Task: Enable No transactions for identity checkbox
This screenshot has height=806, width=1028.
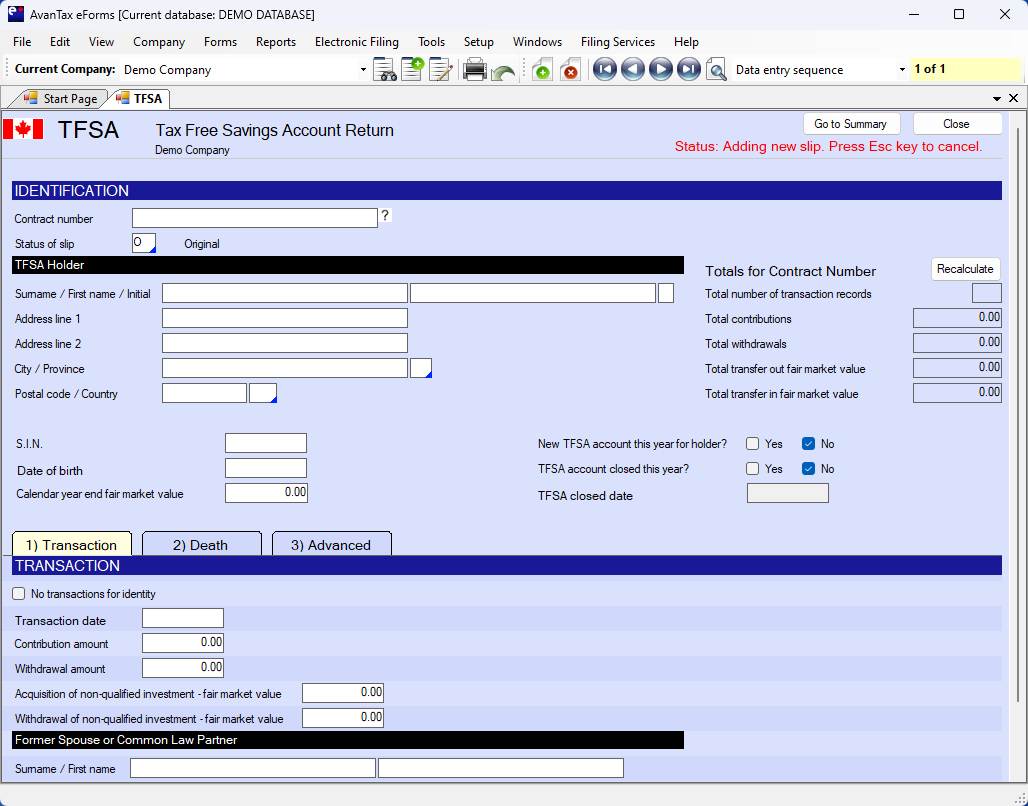Action: [x=19, y=594]
